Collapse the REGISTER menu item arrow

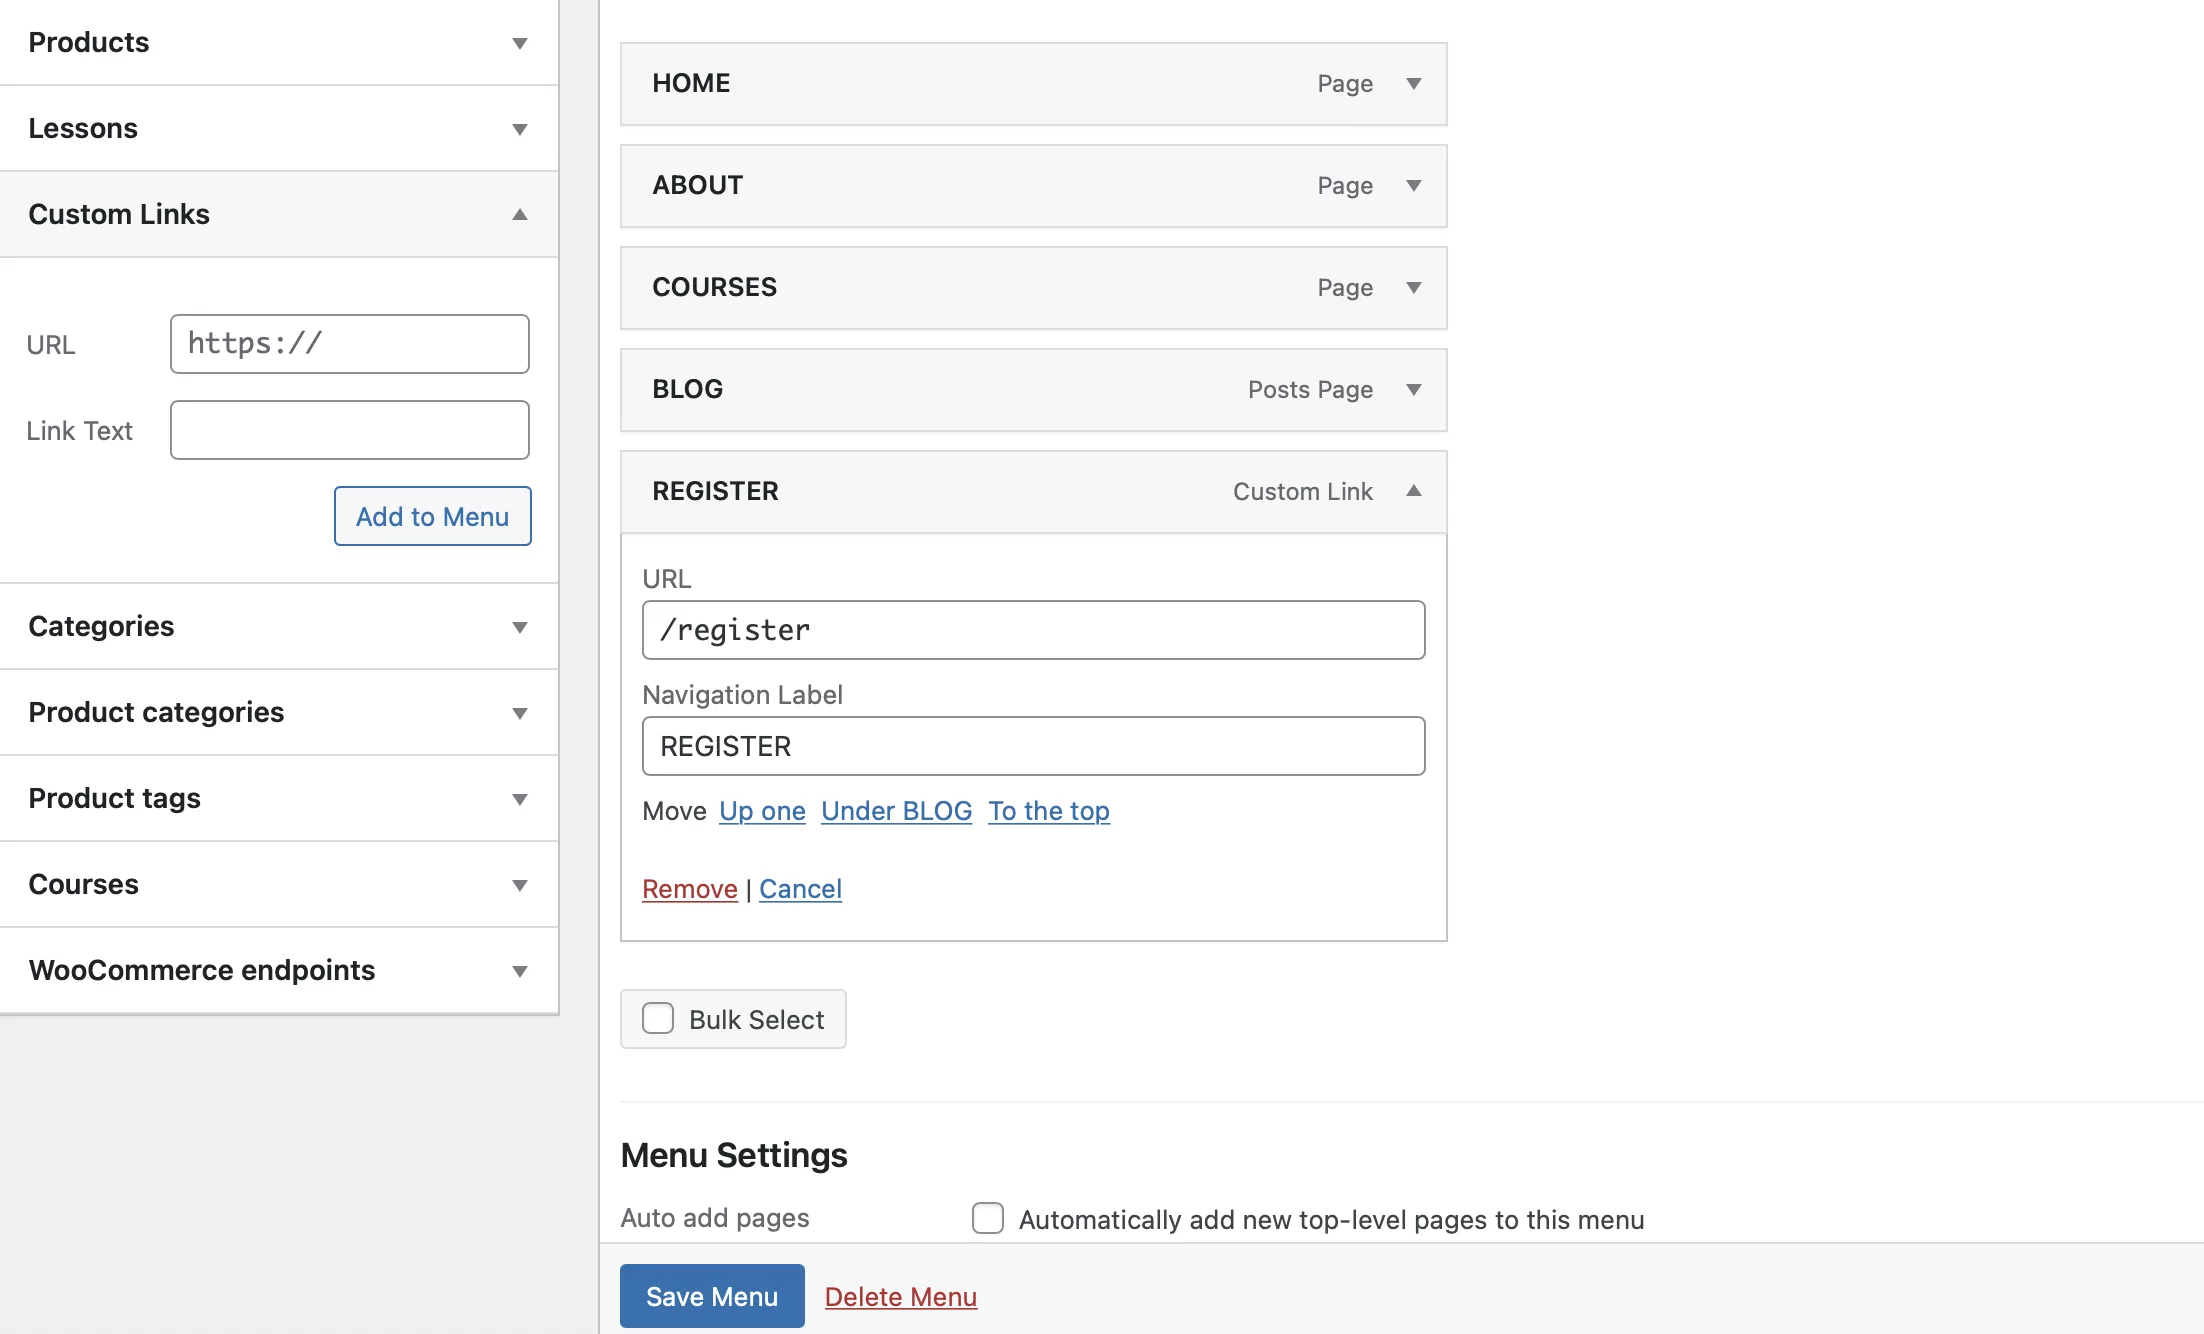[1414, 491]
